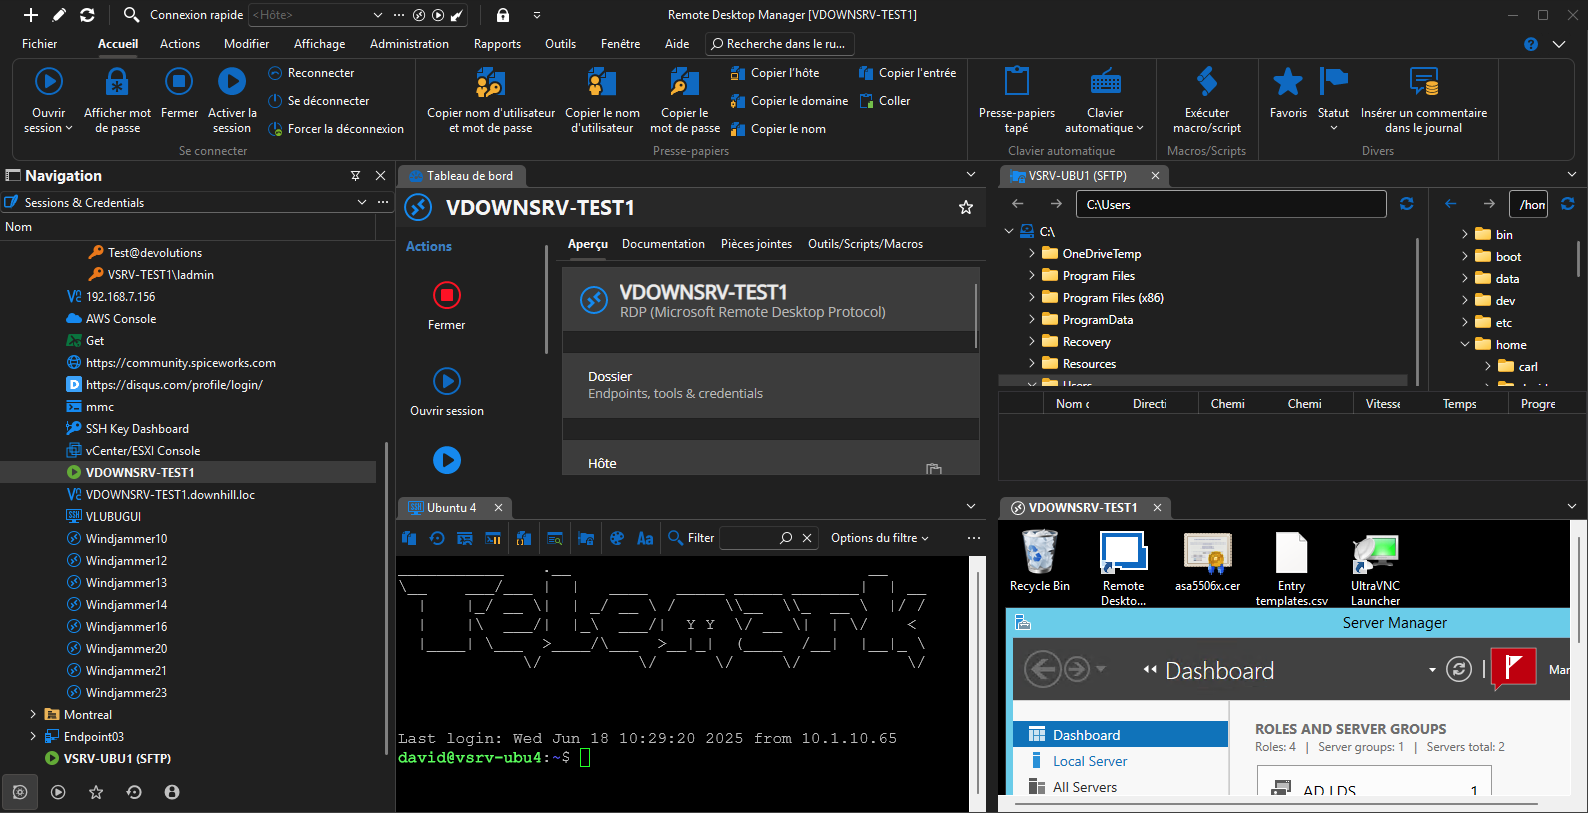Viewport: 1588px width, 813px height.
Task: Pin the Navigation panel
Action: (x=355, y=175)
